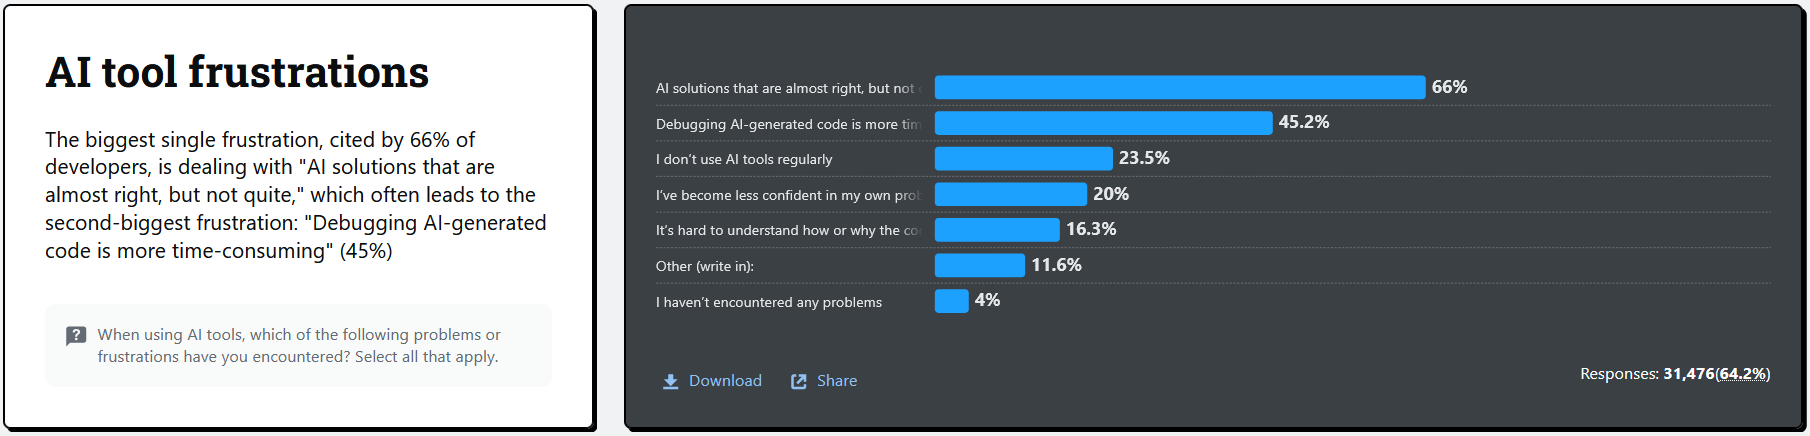Click the small 4% bar
The image size is (1810, 436).
[x=951, y=301]
